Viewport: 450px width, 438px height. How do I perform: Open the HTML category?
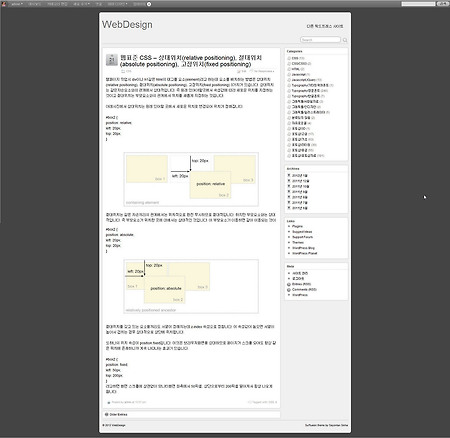click(x=296, y=69)
